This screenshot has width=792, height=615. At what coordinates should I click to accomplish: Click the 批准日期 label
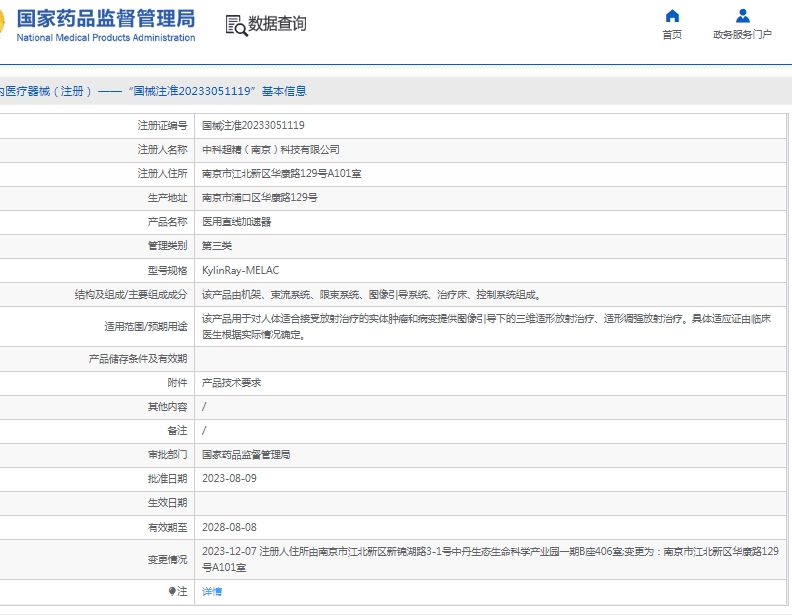click(x=167, y=478)
